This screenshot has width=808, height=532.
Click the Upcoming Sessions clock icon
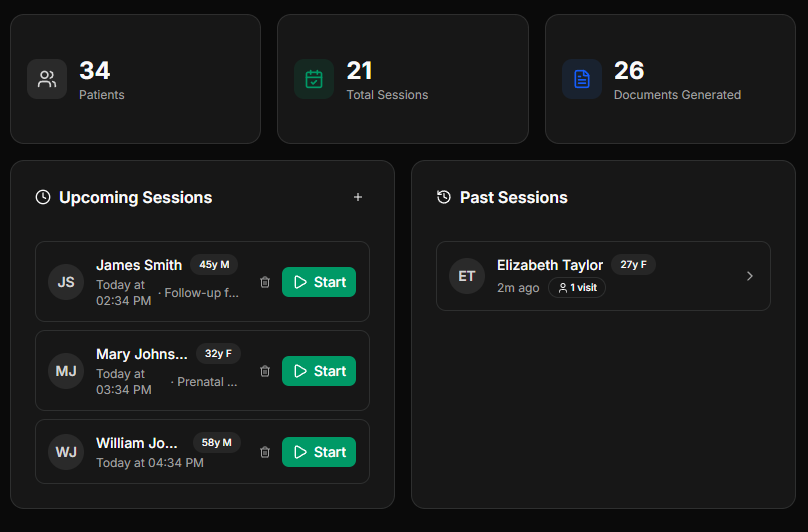coord(43,197)
